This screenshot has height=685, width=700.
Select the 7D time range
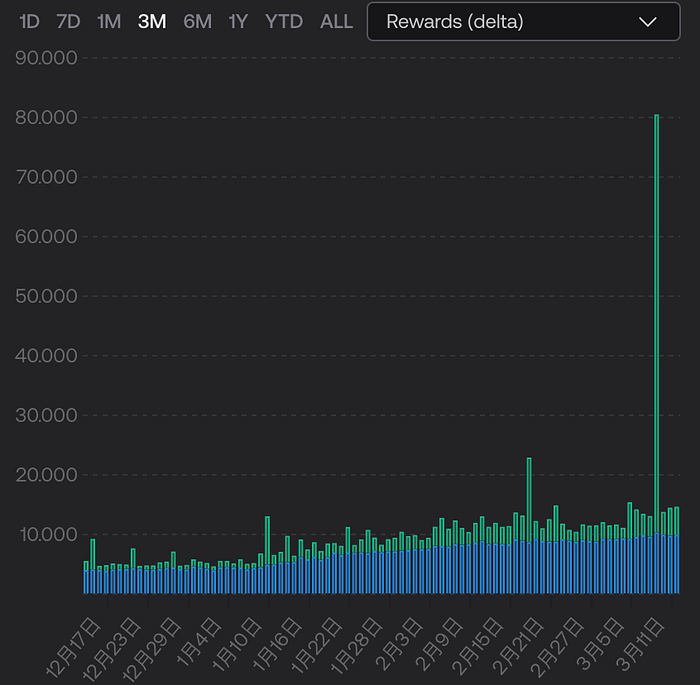[68, 21]
